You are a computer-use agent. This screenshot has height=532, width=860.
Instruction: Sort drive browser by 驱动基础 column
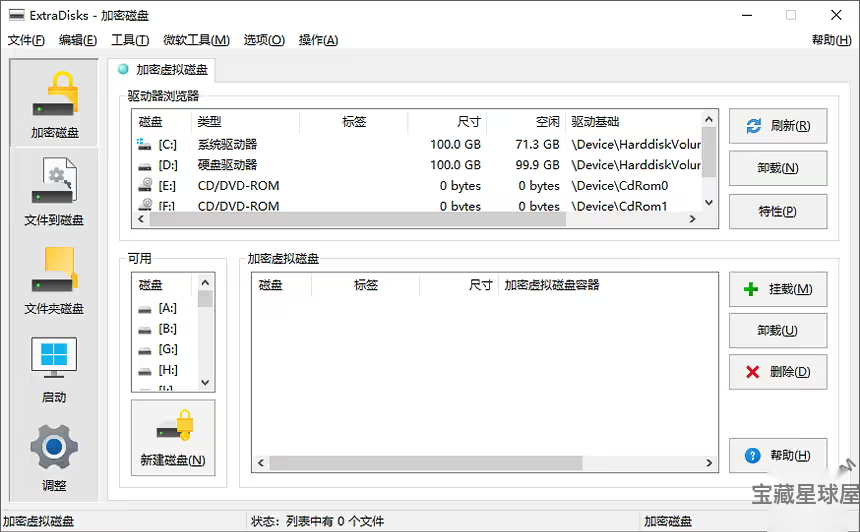click(633, 122)
